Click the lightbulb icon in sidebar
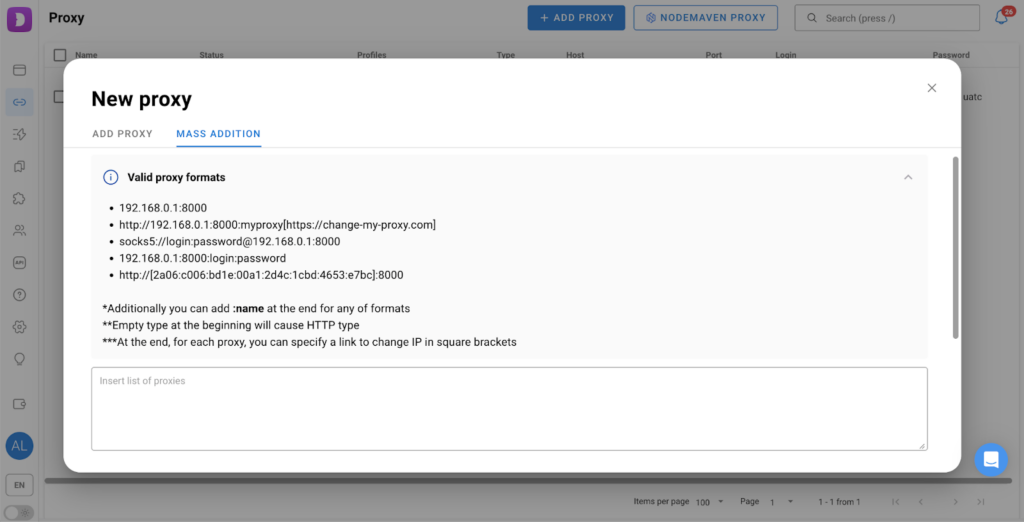 (19, 359)
